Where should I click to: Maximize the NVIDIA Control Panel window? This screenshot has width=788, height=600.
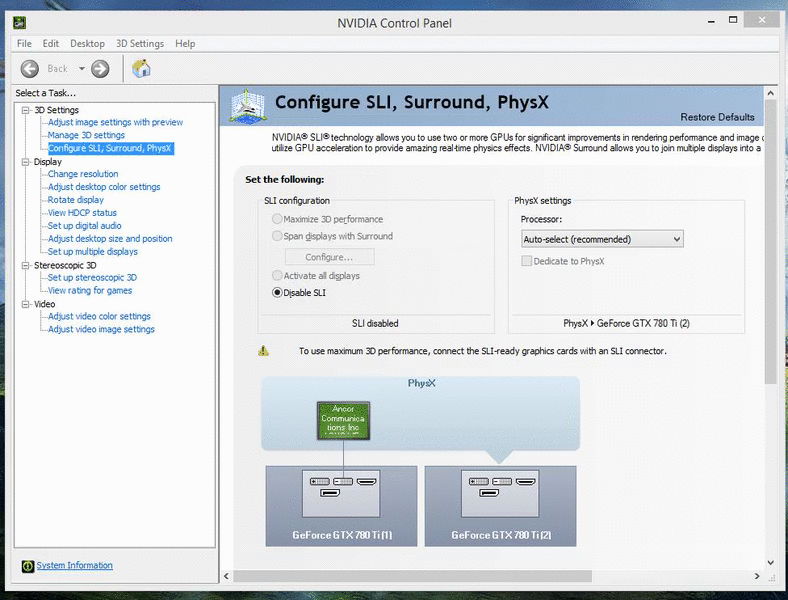click(x=733, y=20)
